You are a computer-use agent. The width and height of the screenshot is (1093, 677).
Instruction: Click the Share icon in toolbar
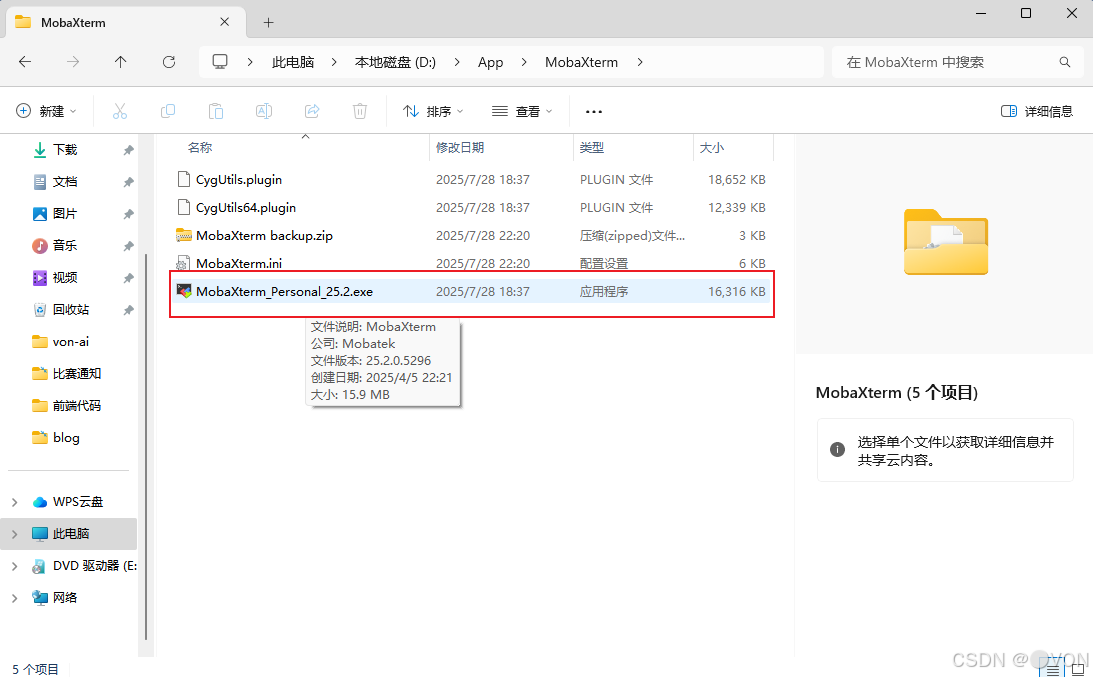(312, 111)
